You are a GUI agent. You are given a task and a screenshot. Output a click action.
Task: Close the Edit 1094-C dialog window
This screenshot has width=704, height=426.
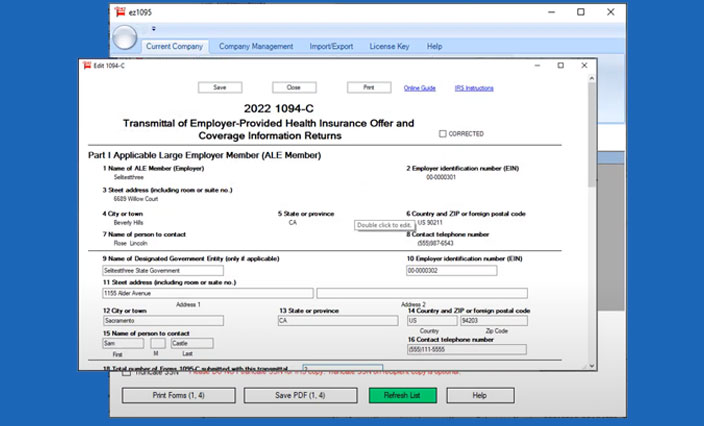coord(584,66)
